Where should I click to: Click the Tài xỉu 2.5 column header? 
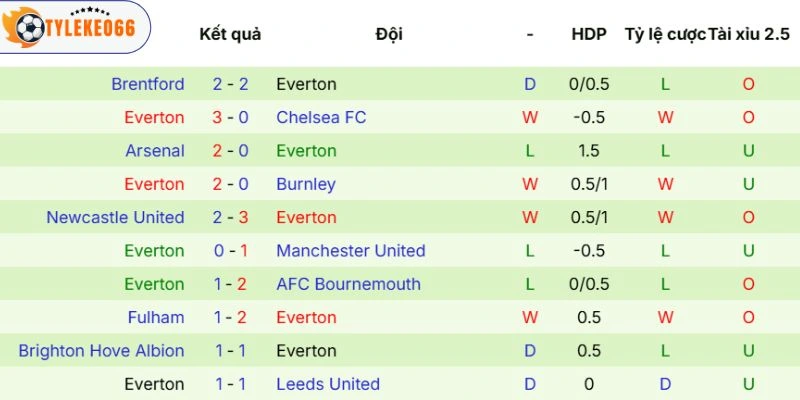[749, 34]
